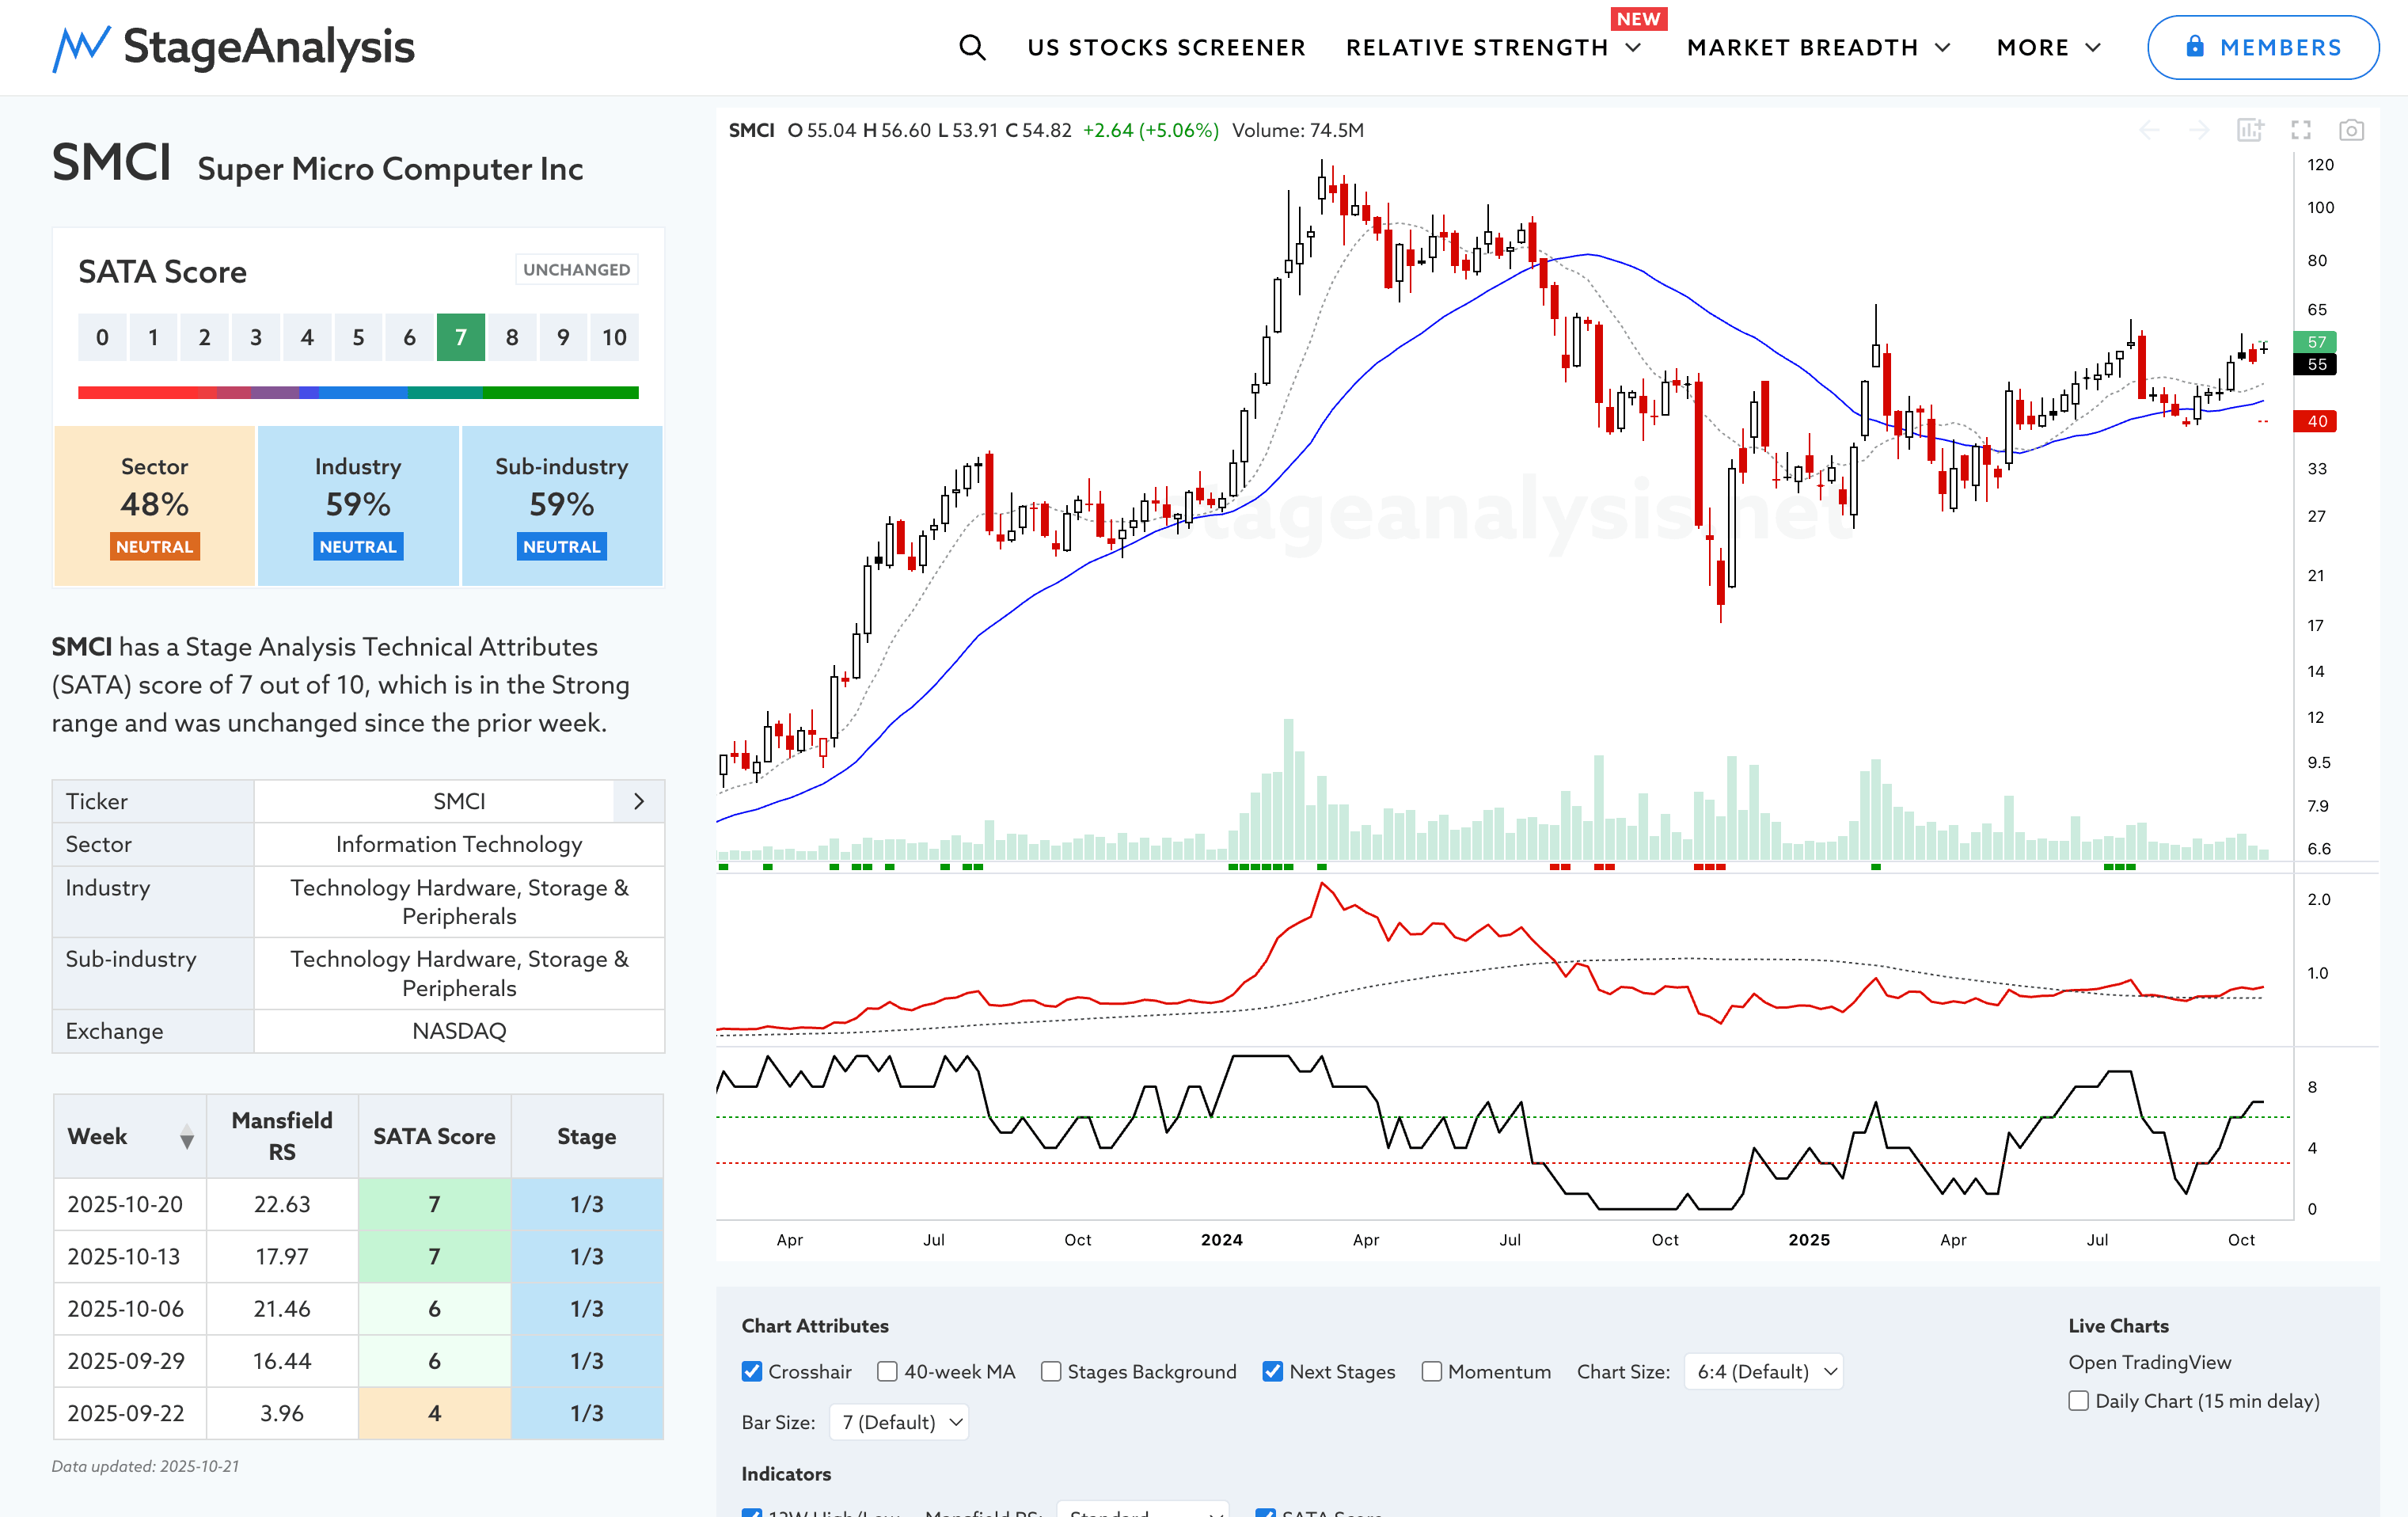
Task: Enable the 40-week MA checkbox
Action: pos(887,1372)
